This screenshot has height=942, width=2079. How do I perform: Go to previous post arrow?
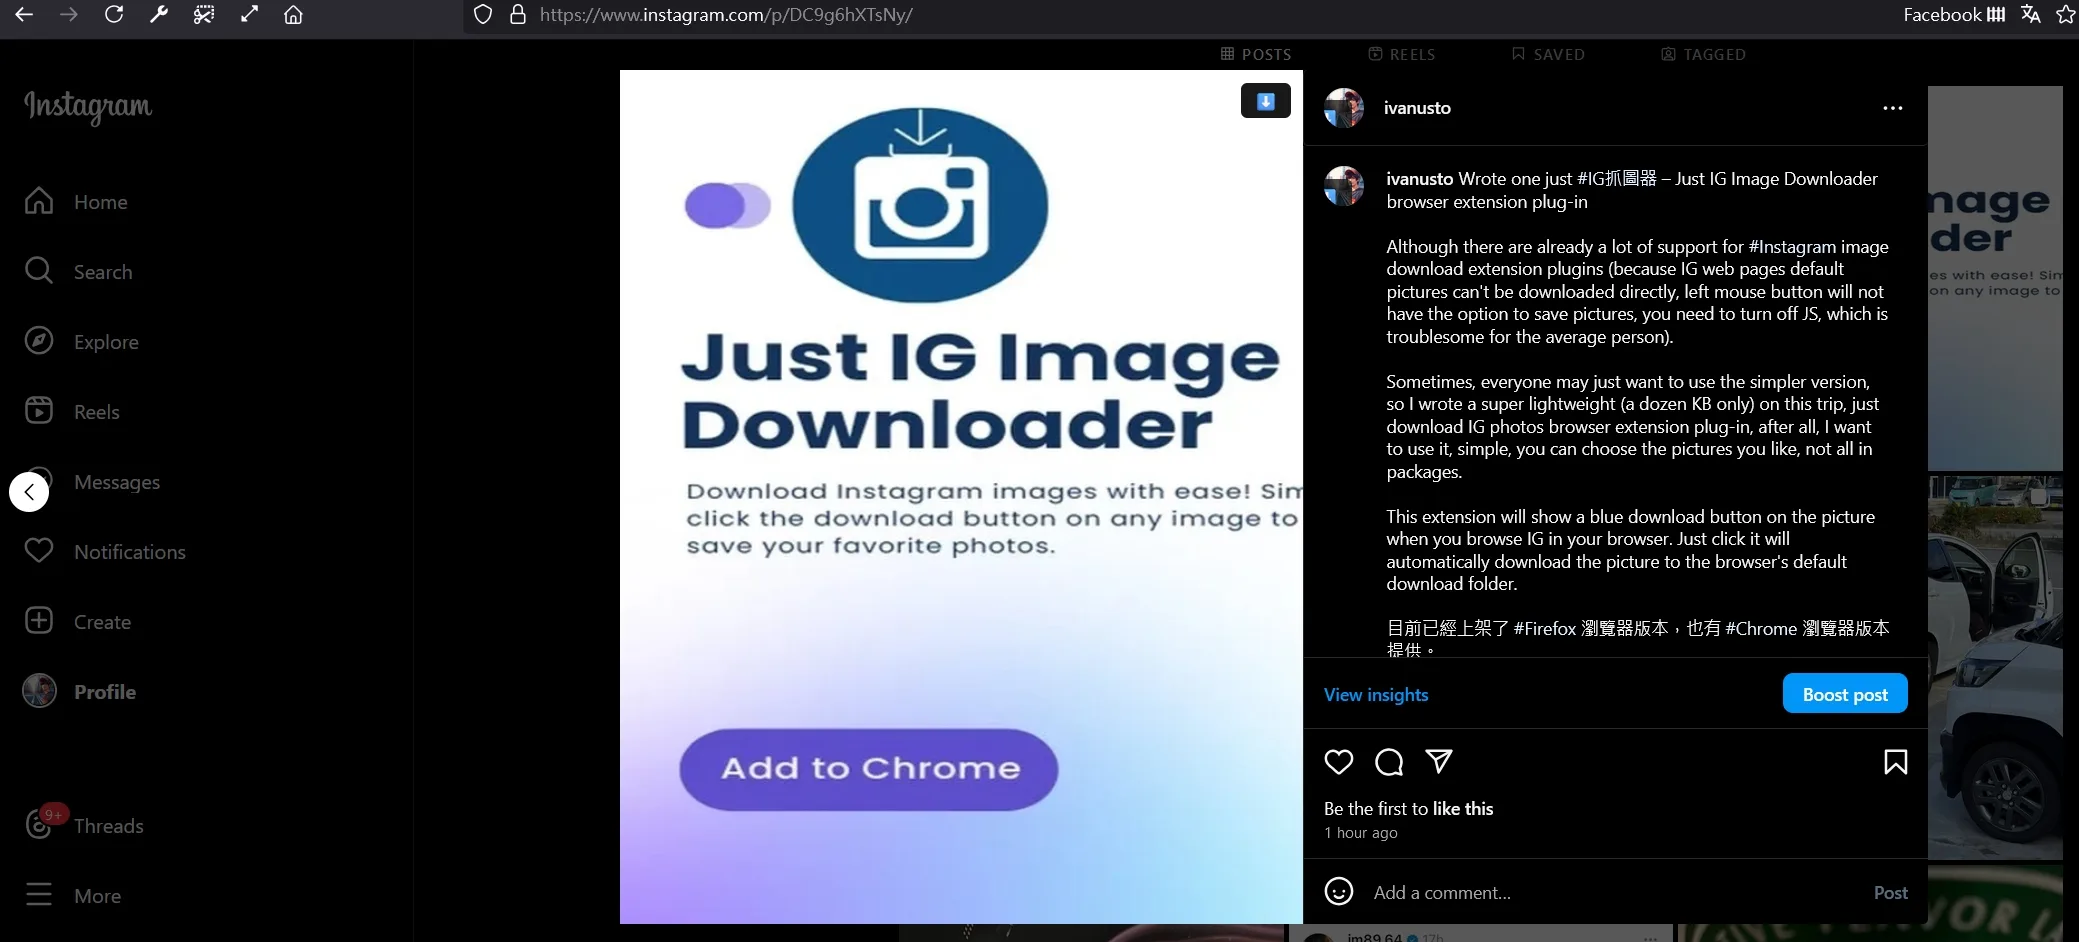29,491
